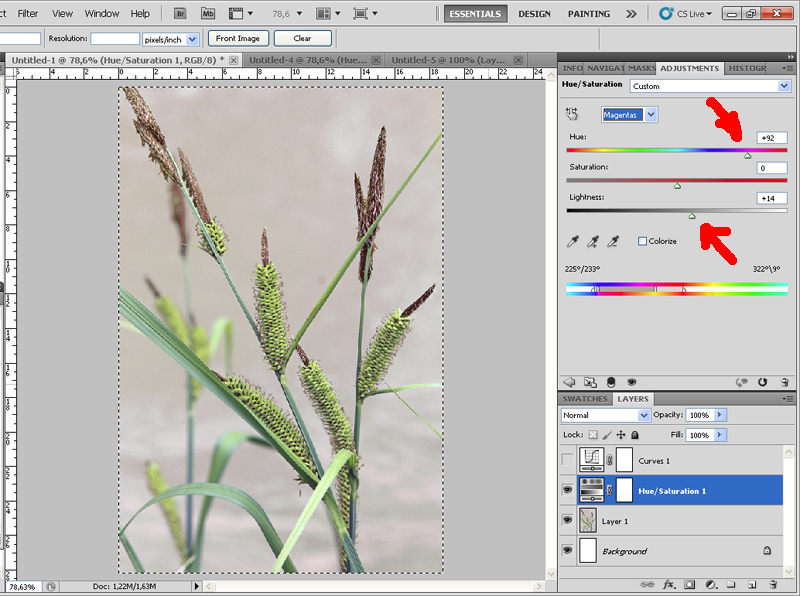Screen dimensions: 800x596
Task: Launch Bridge from the Br icon
Action: [181, 14]
